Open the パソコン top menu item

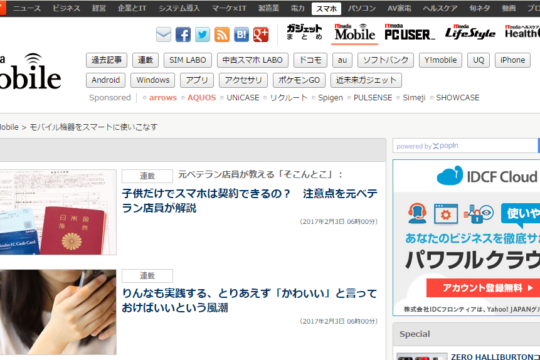pos(362,8)
